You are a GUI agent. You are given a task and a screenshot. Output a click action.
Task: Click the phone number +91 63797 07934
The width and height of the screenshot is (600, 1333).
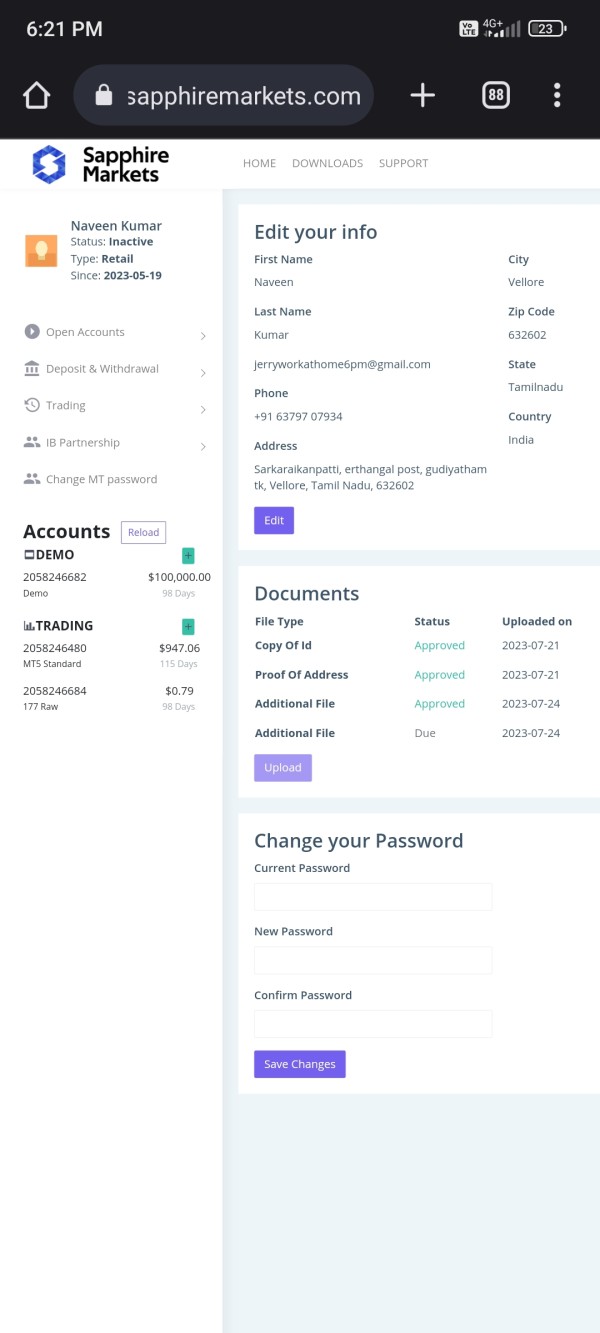point(298,416)
